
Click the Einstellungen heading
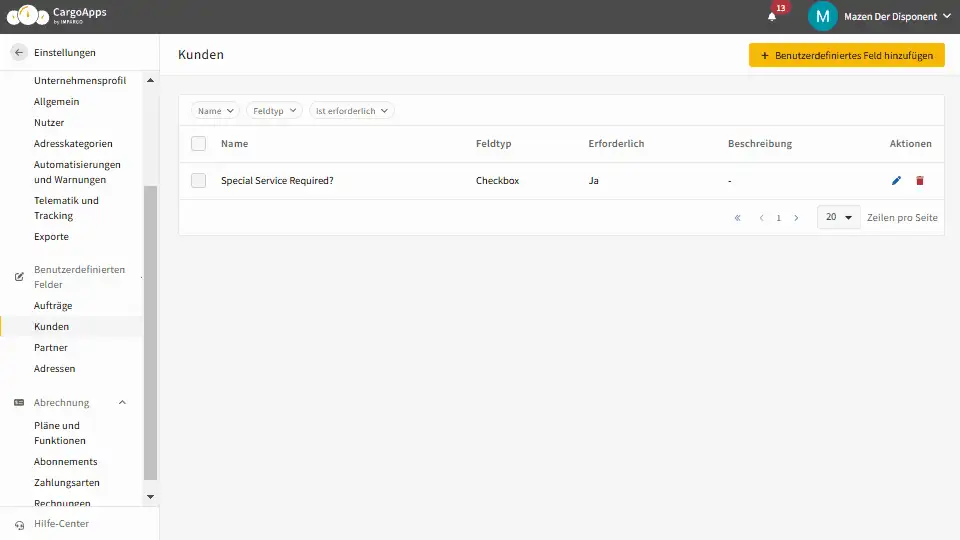tap(65, 53)
